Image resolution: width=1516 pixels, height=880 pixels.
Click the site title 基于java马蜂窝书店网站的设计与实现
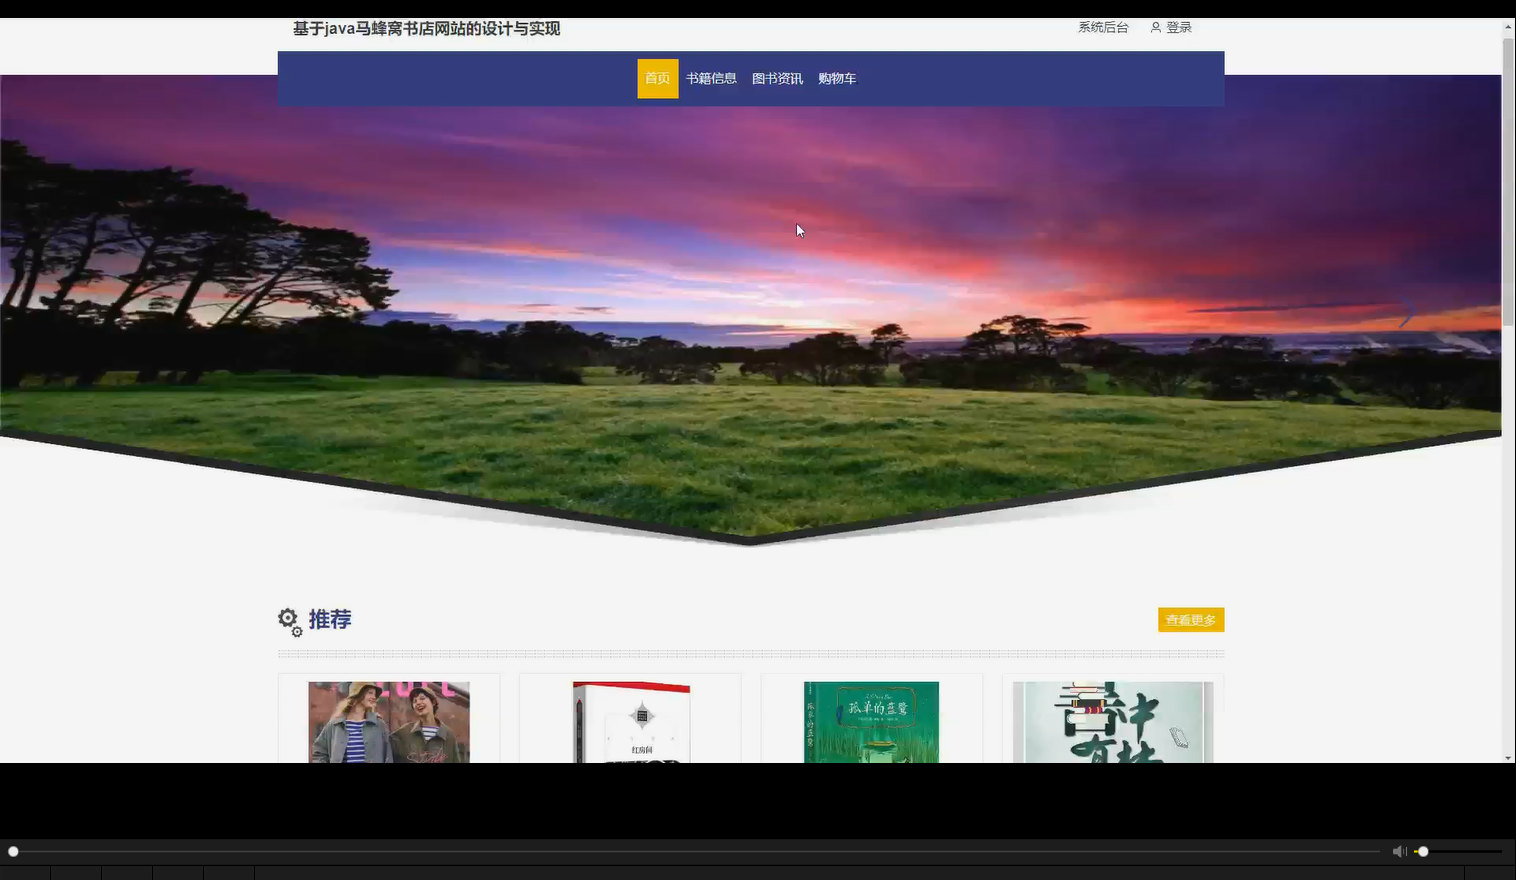[x=426, y=29]
